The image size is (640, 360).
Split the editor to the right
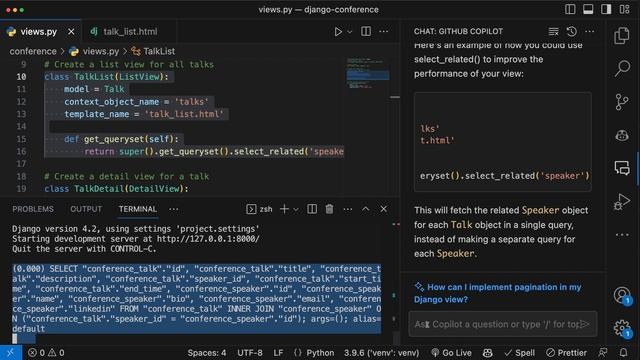pos(366,31)
